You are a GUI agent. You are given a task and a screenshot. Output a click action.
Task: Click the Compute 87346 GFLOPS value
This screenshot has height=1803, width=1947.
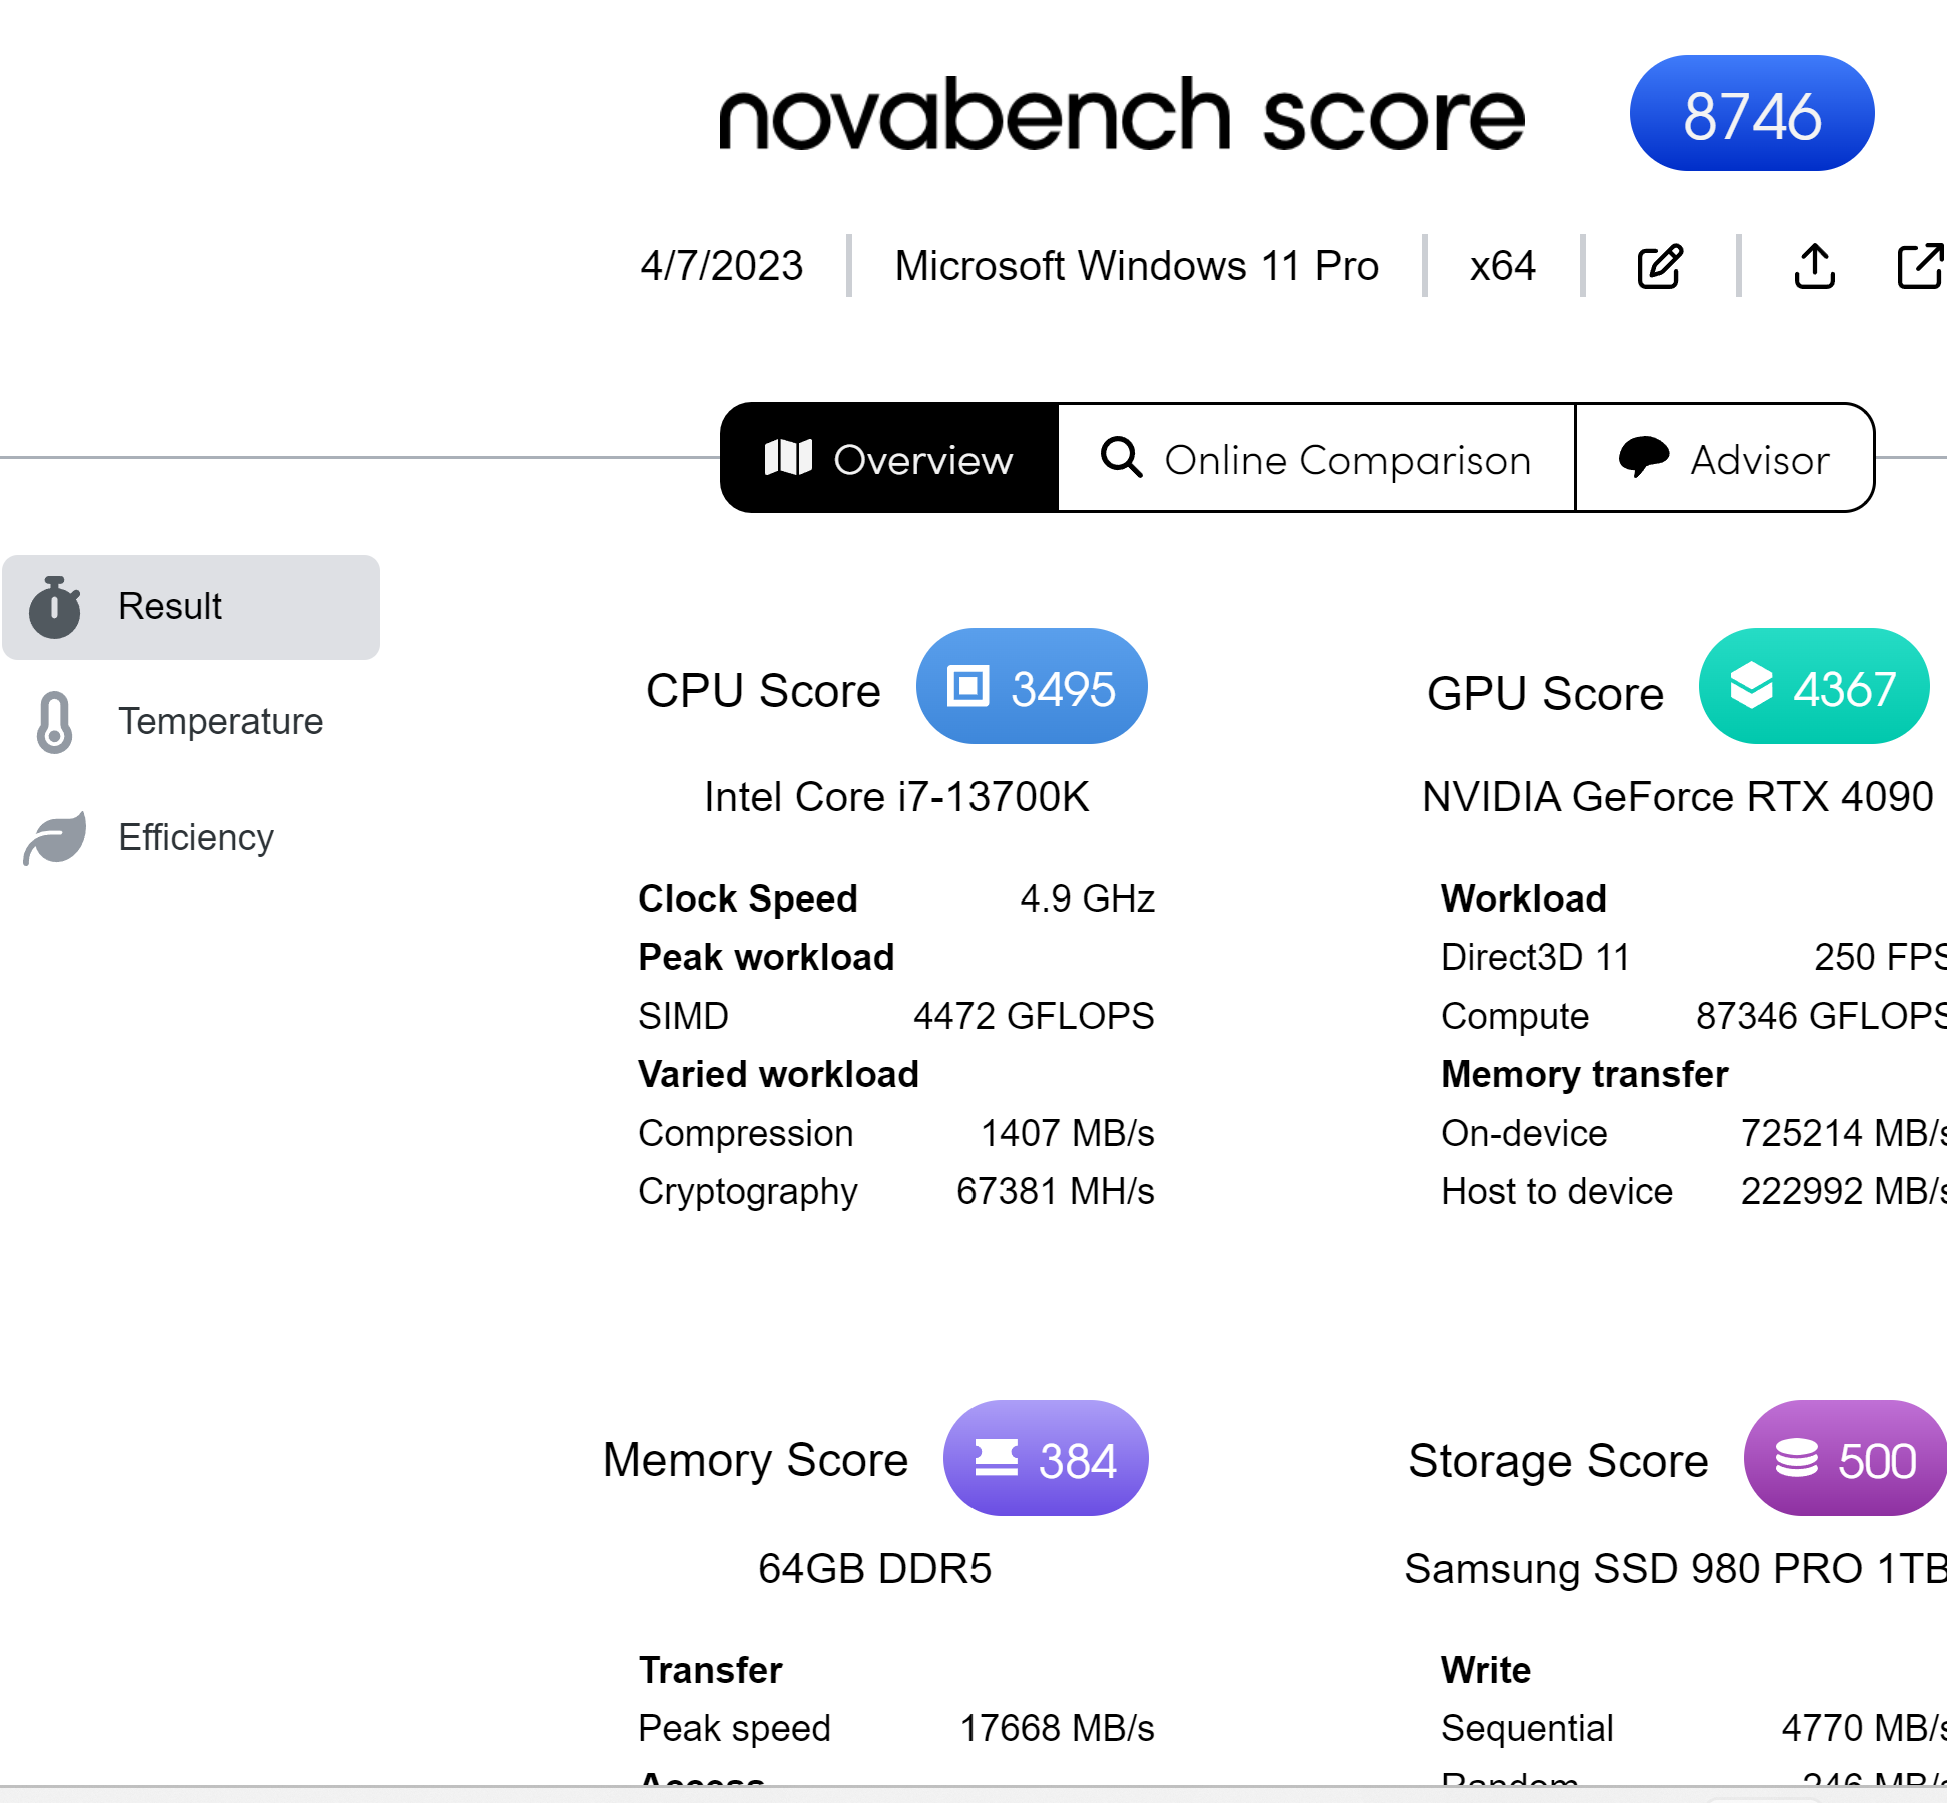(x=1821, y=1016)
